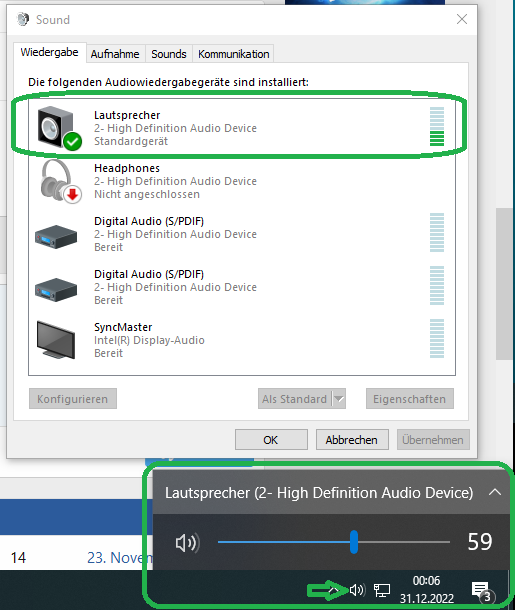This screenshot has width=515, height=611.
Task: Click the second Digital Audio (S/PDIF) device icon
Action: click(56, 290)
